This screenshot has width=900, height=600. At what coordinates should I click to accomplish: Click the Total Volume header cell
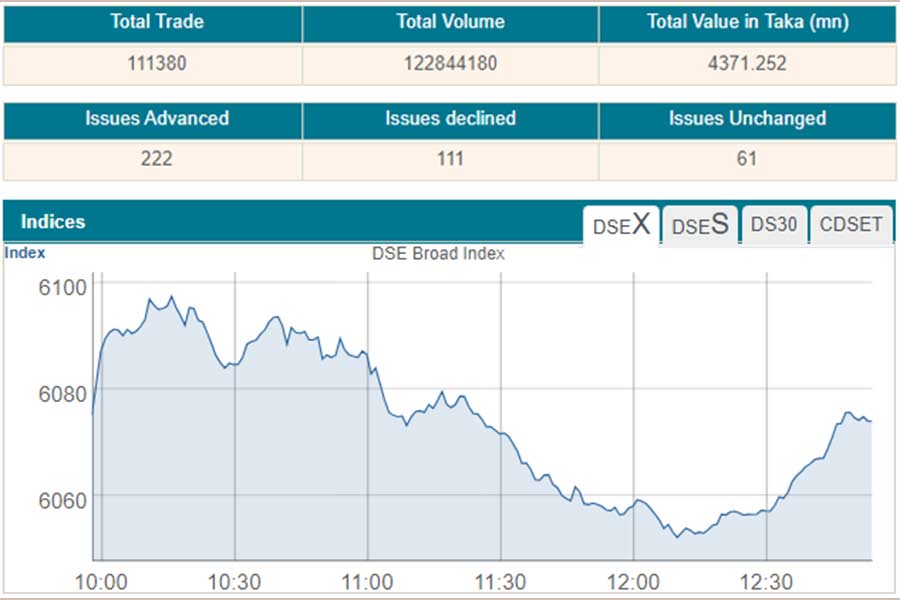450,22
